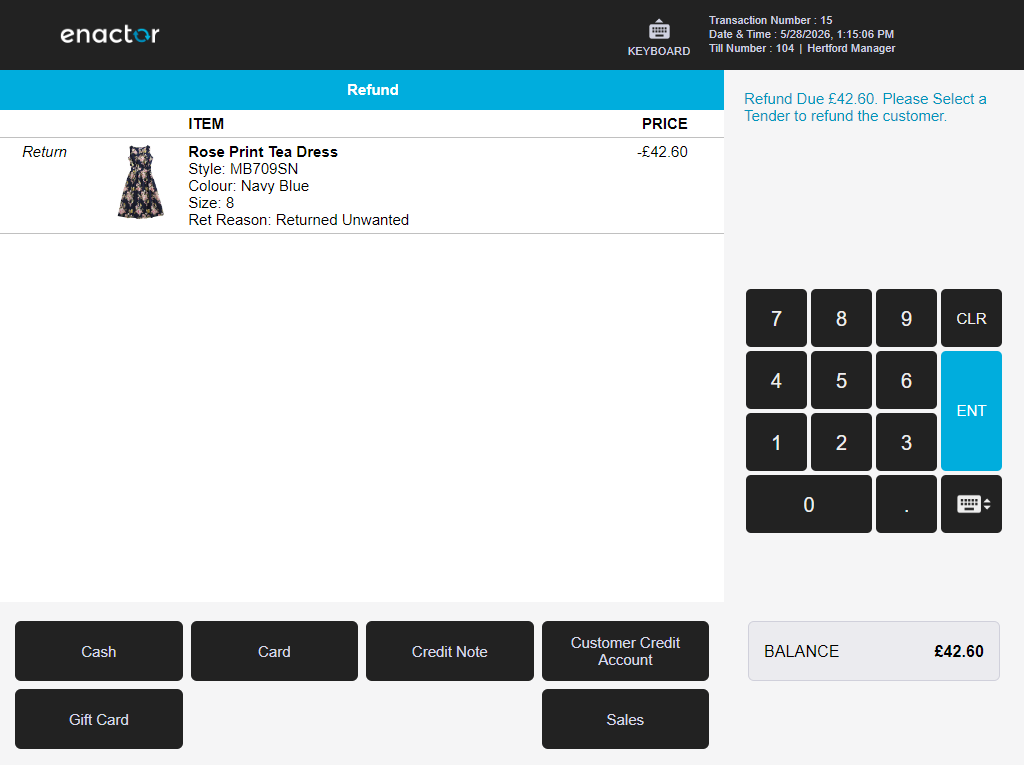Choose Card as refund tender
Viewport: 1024px width, 765px height.
click(274, 651)
